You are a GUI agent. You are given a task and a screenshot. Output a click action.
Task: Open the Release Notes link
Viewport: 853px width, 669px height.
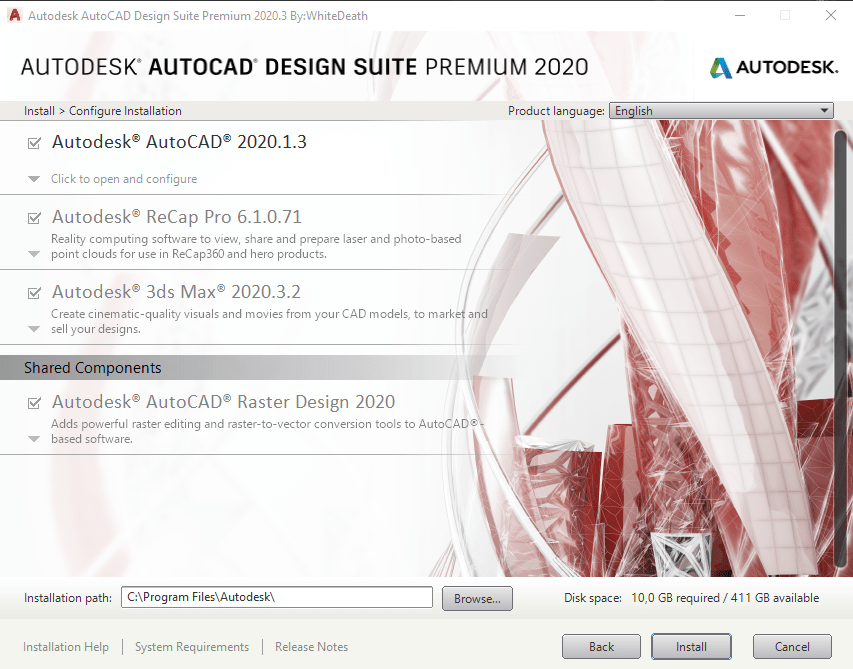click(311, 647)
